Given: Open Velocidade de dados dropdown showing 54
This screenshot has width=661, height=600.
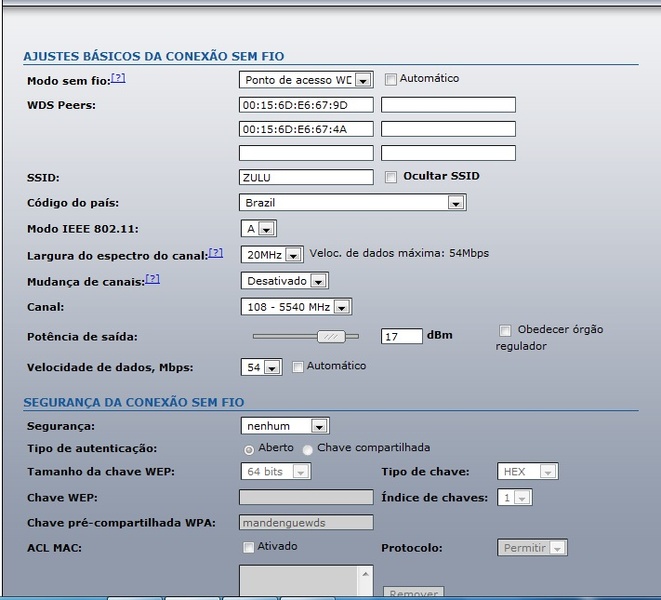Looking at the screenshot, I should coord(261,367).
